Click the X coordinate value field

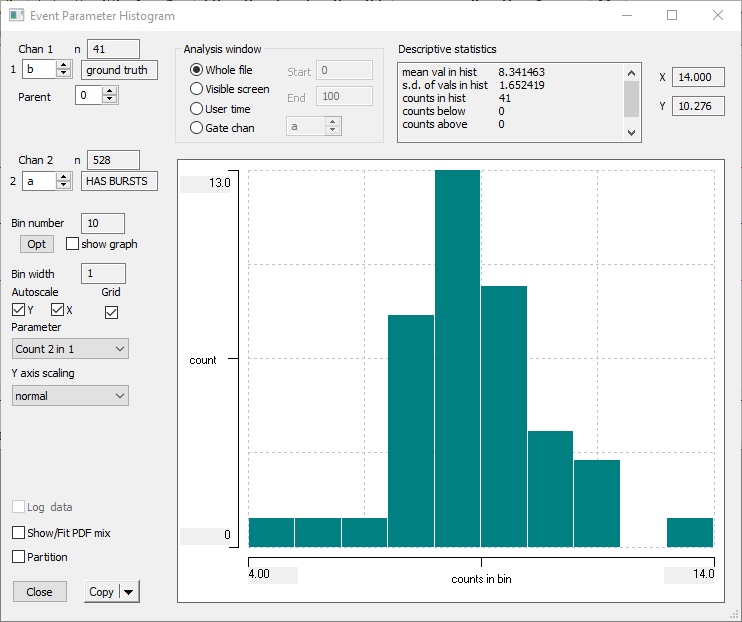pyautogui.click(x=698, y=77)
